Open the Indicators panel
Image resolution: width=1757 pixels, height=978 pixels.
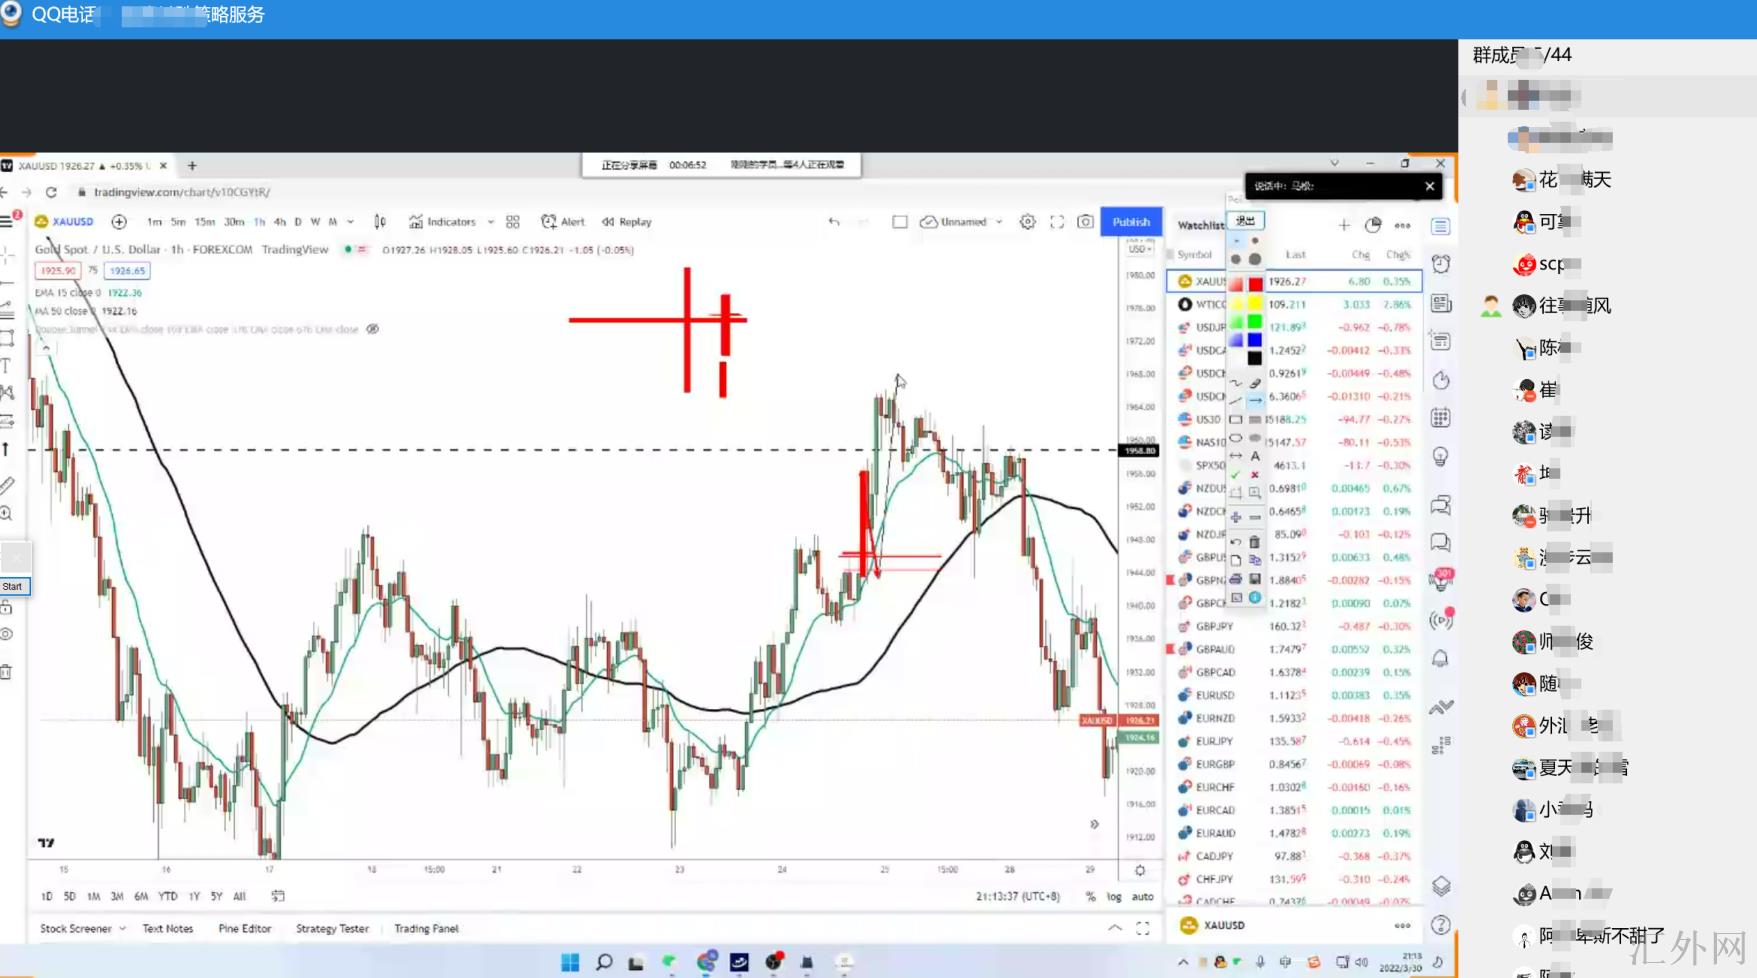point(442,222)
